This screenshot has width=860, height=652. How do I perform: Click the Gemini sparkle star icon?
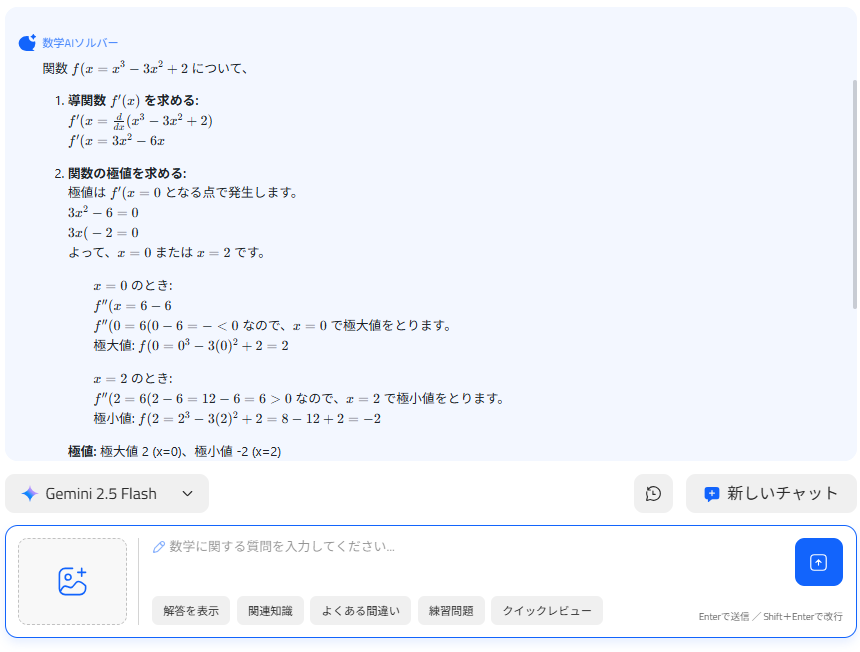click(x=29, y=494)
